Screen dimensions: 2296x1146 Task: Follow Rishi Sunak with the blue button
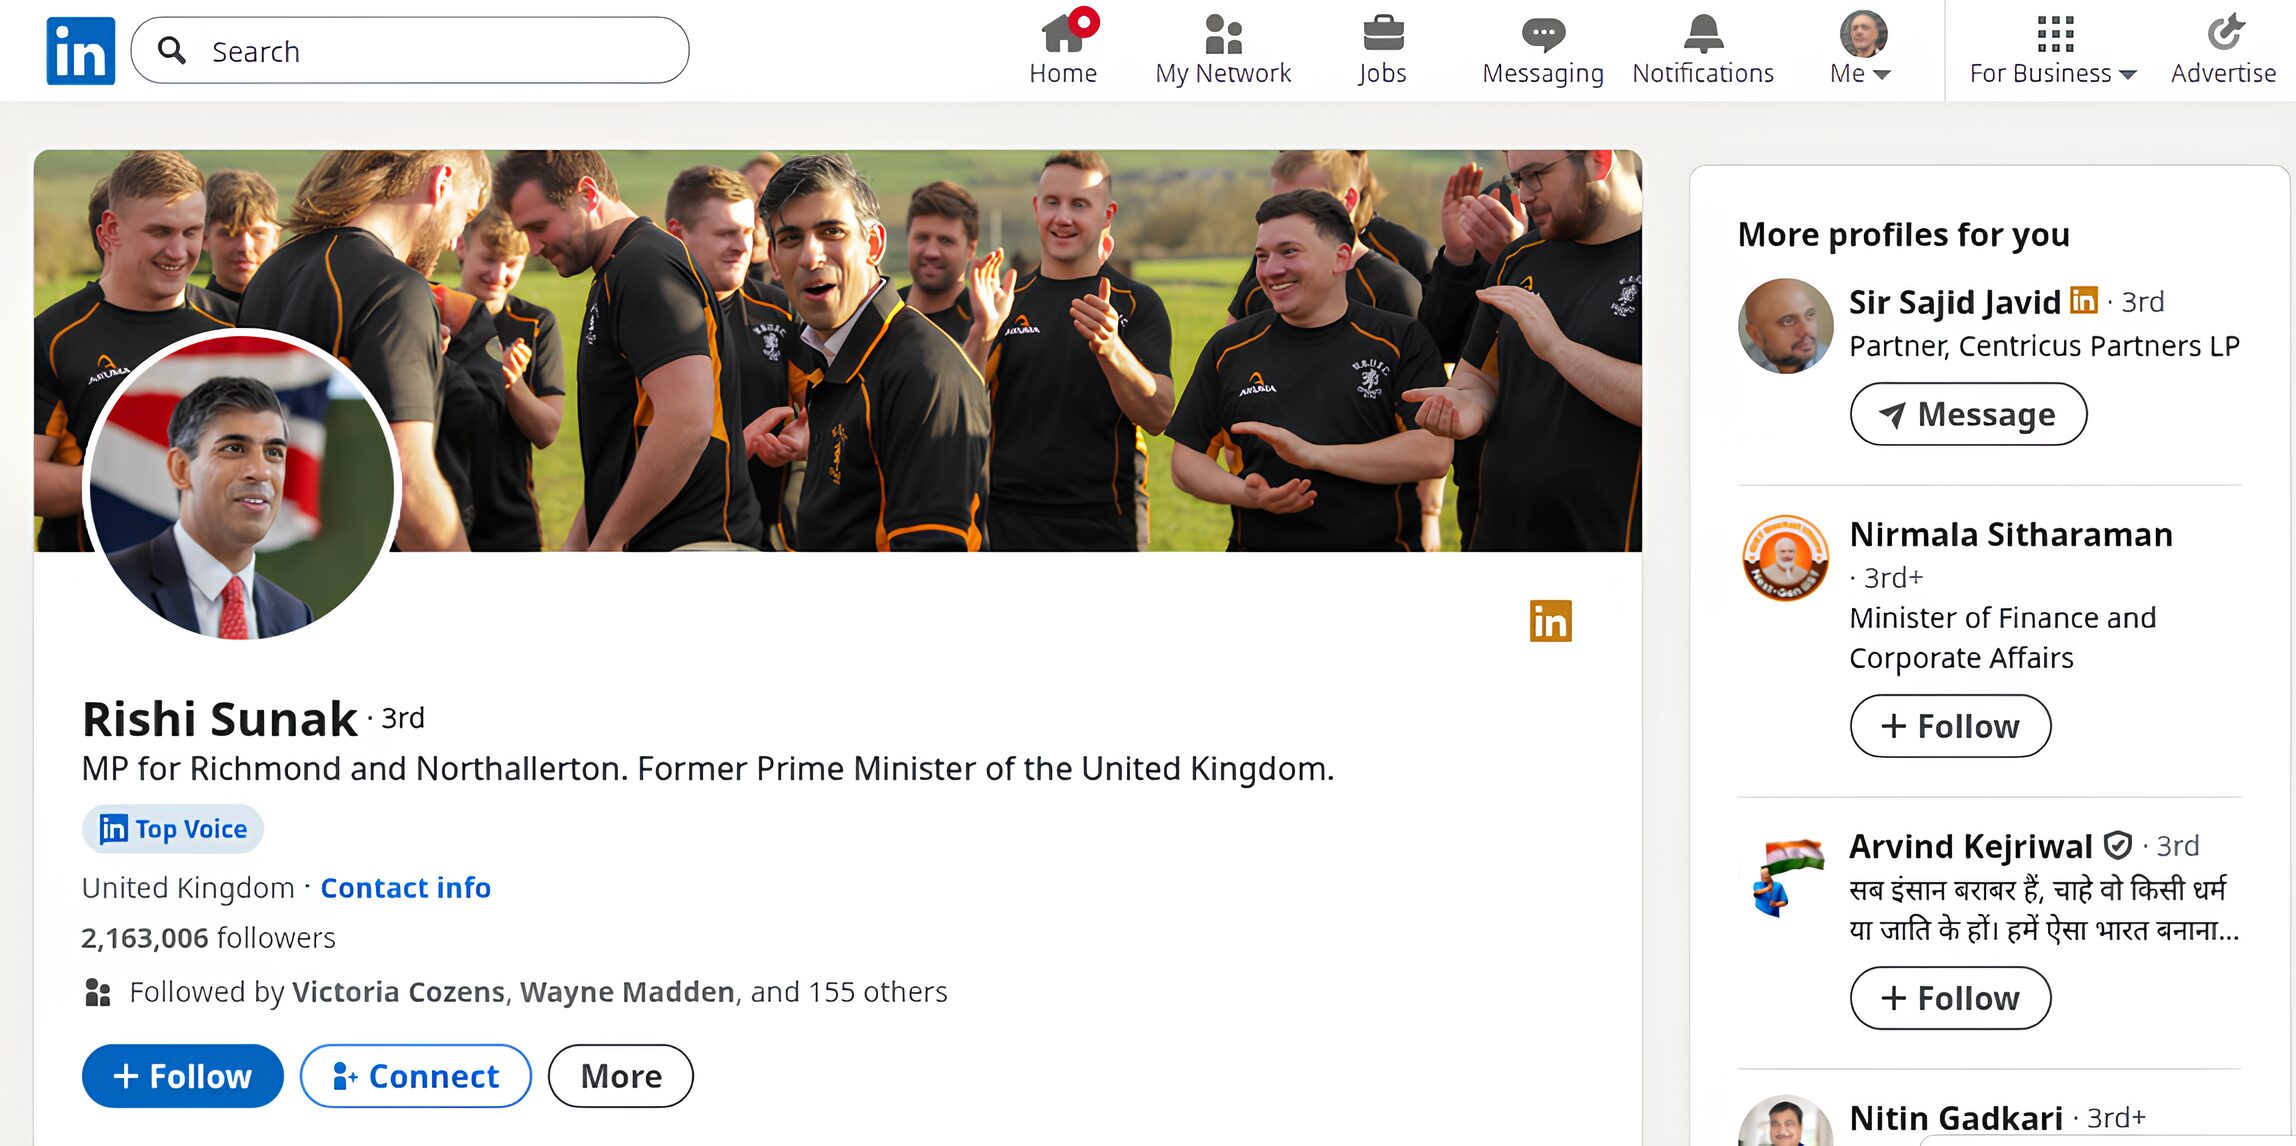[x=182, y=1076]
